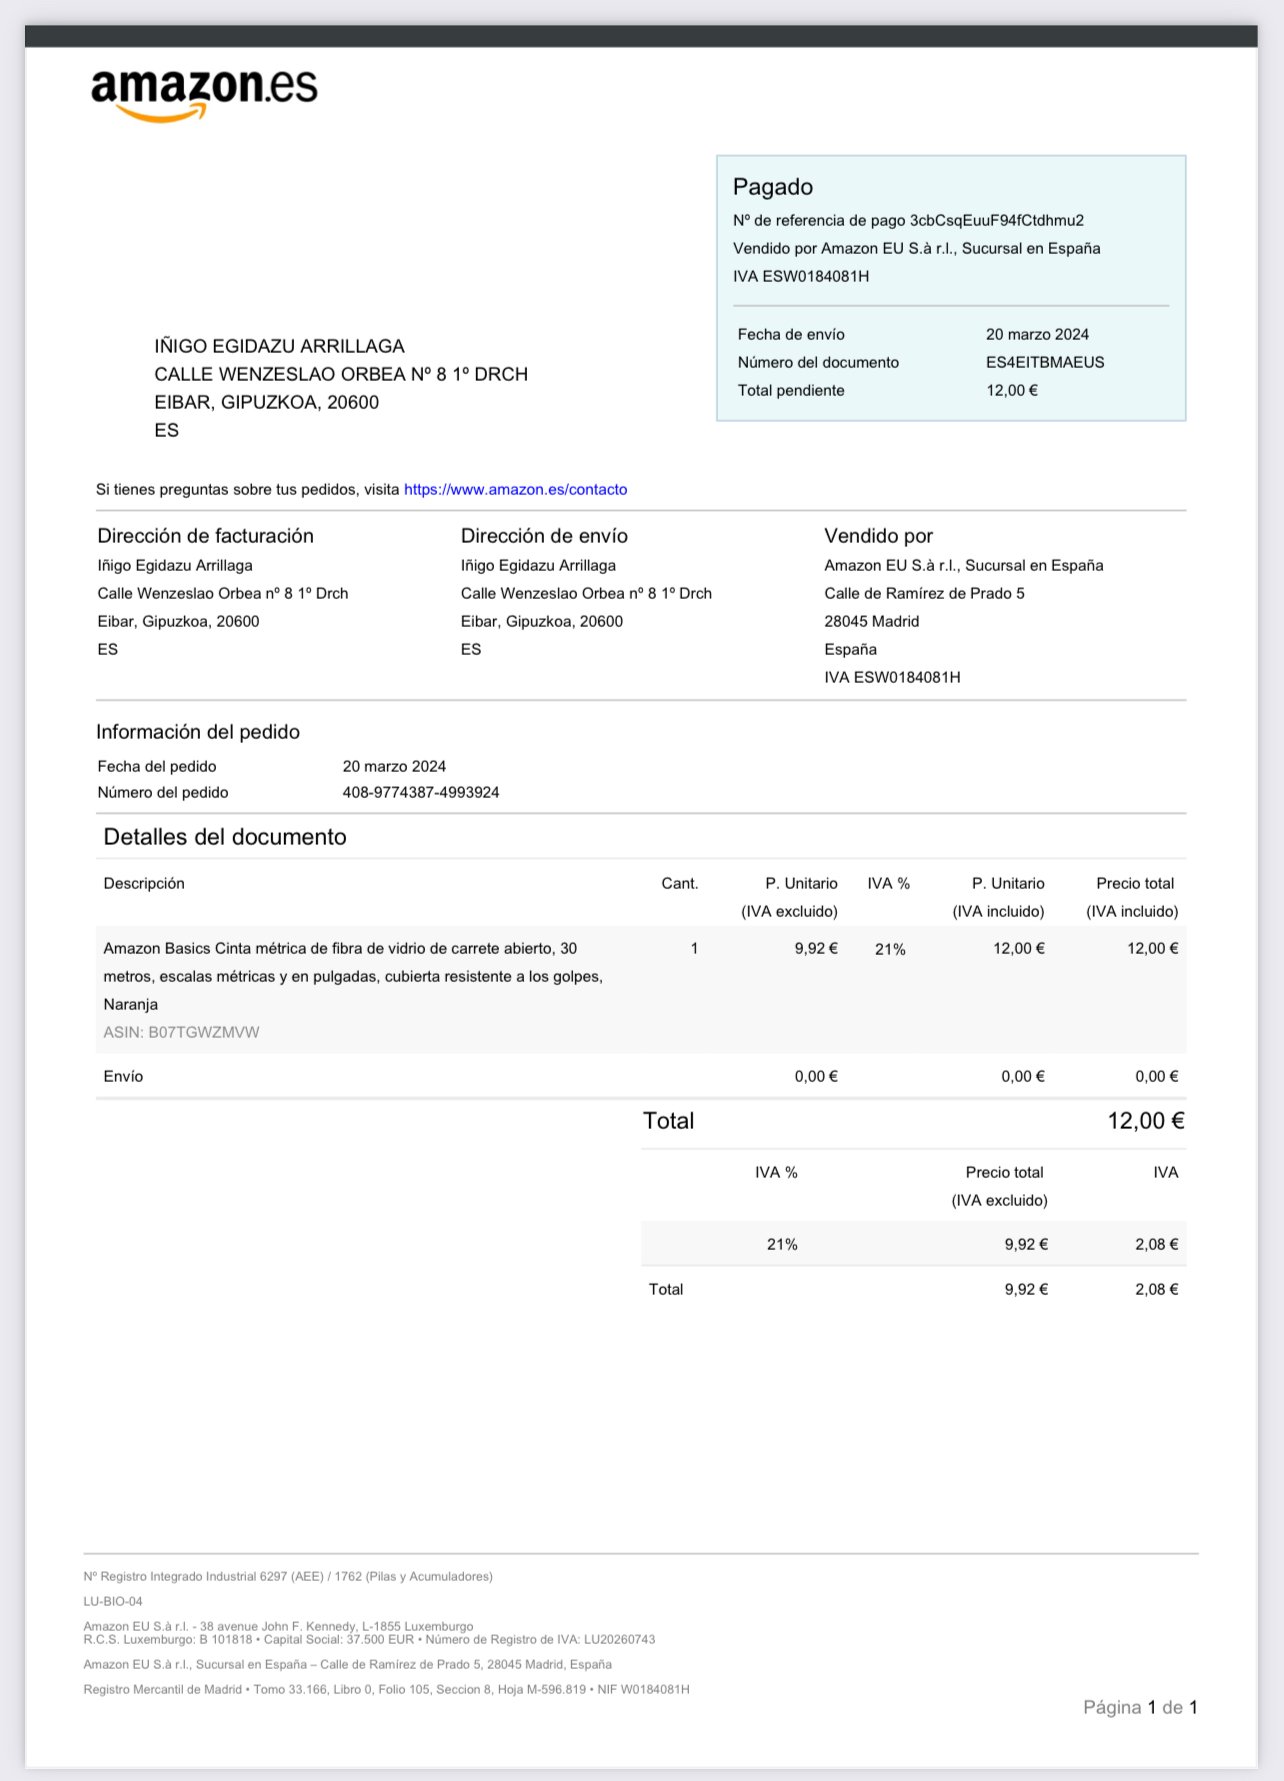This screenshot has height=1781, width=1284.
Task: Select the 'Pagado' heading
Action: (772, 187)
